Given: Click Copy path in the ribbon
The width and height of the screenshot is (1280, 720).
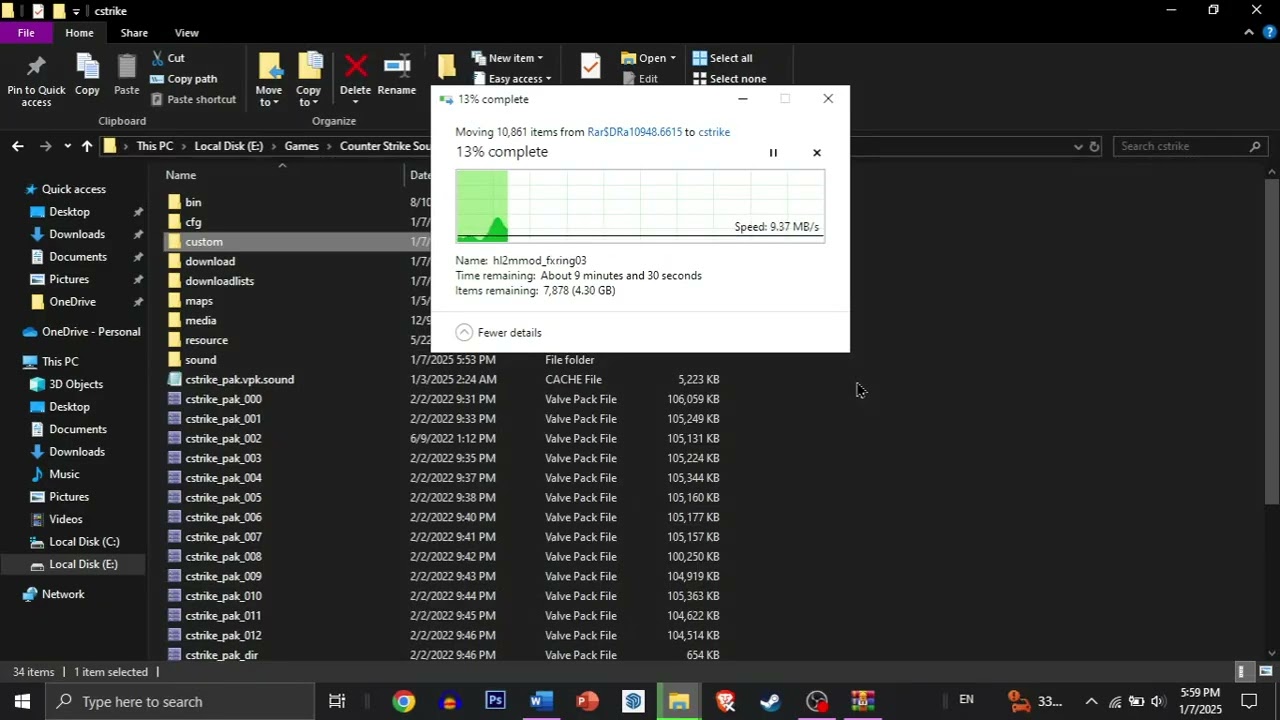Looking at the screenshot, I should [183, 79].
